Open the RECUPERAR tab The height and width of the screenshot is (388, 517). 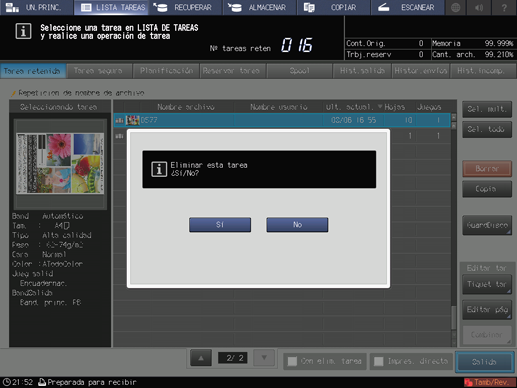[185, 7]
